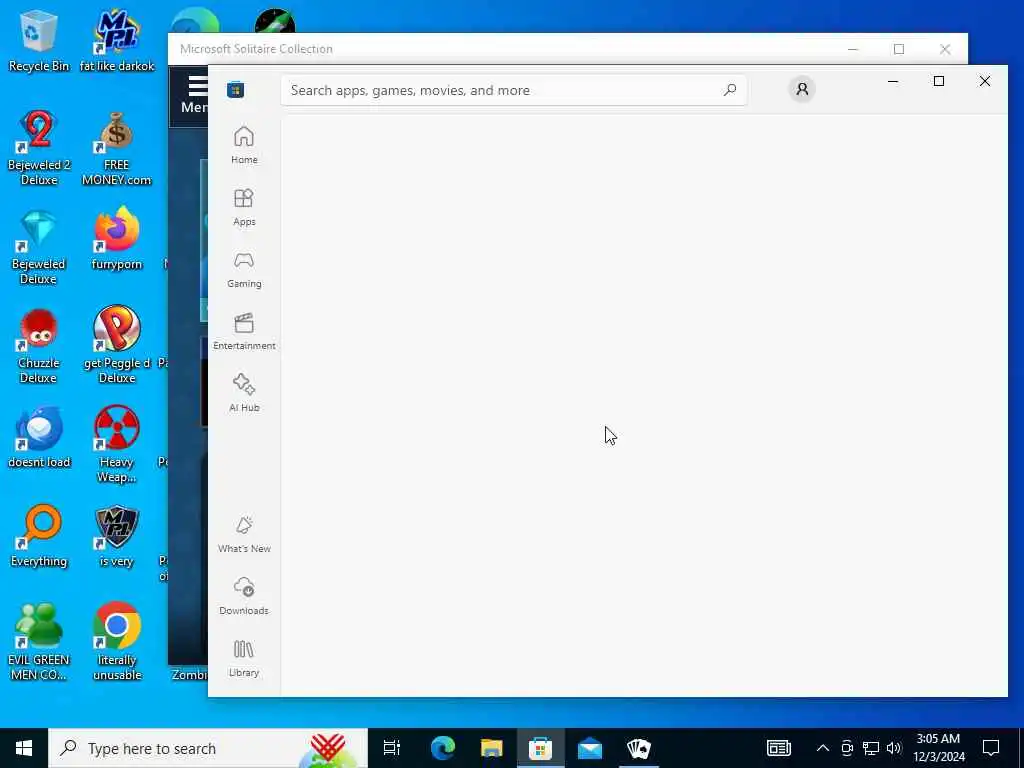1024x768 pixels.
Task: Open the Entertainment section
Action: 244,331
